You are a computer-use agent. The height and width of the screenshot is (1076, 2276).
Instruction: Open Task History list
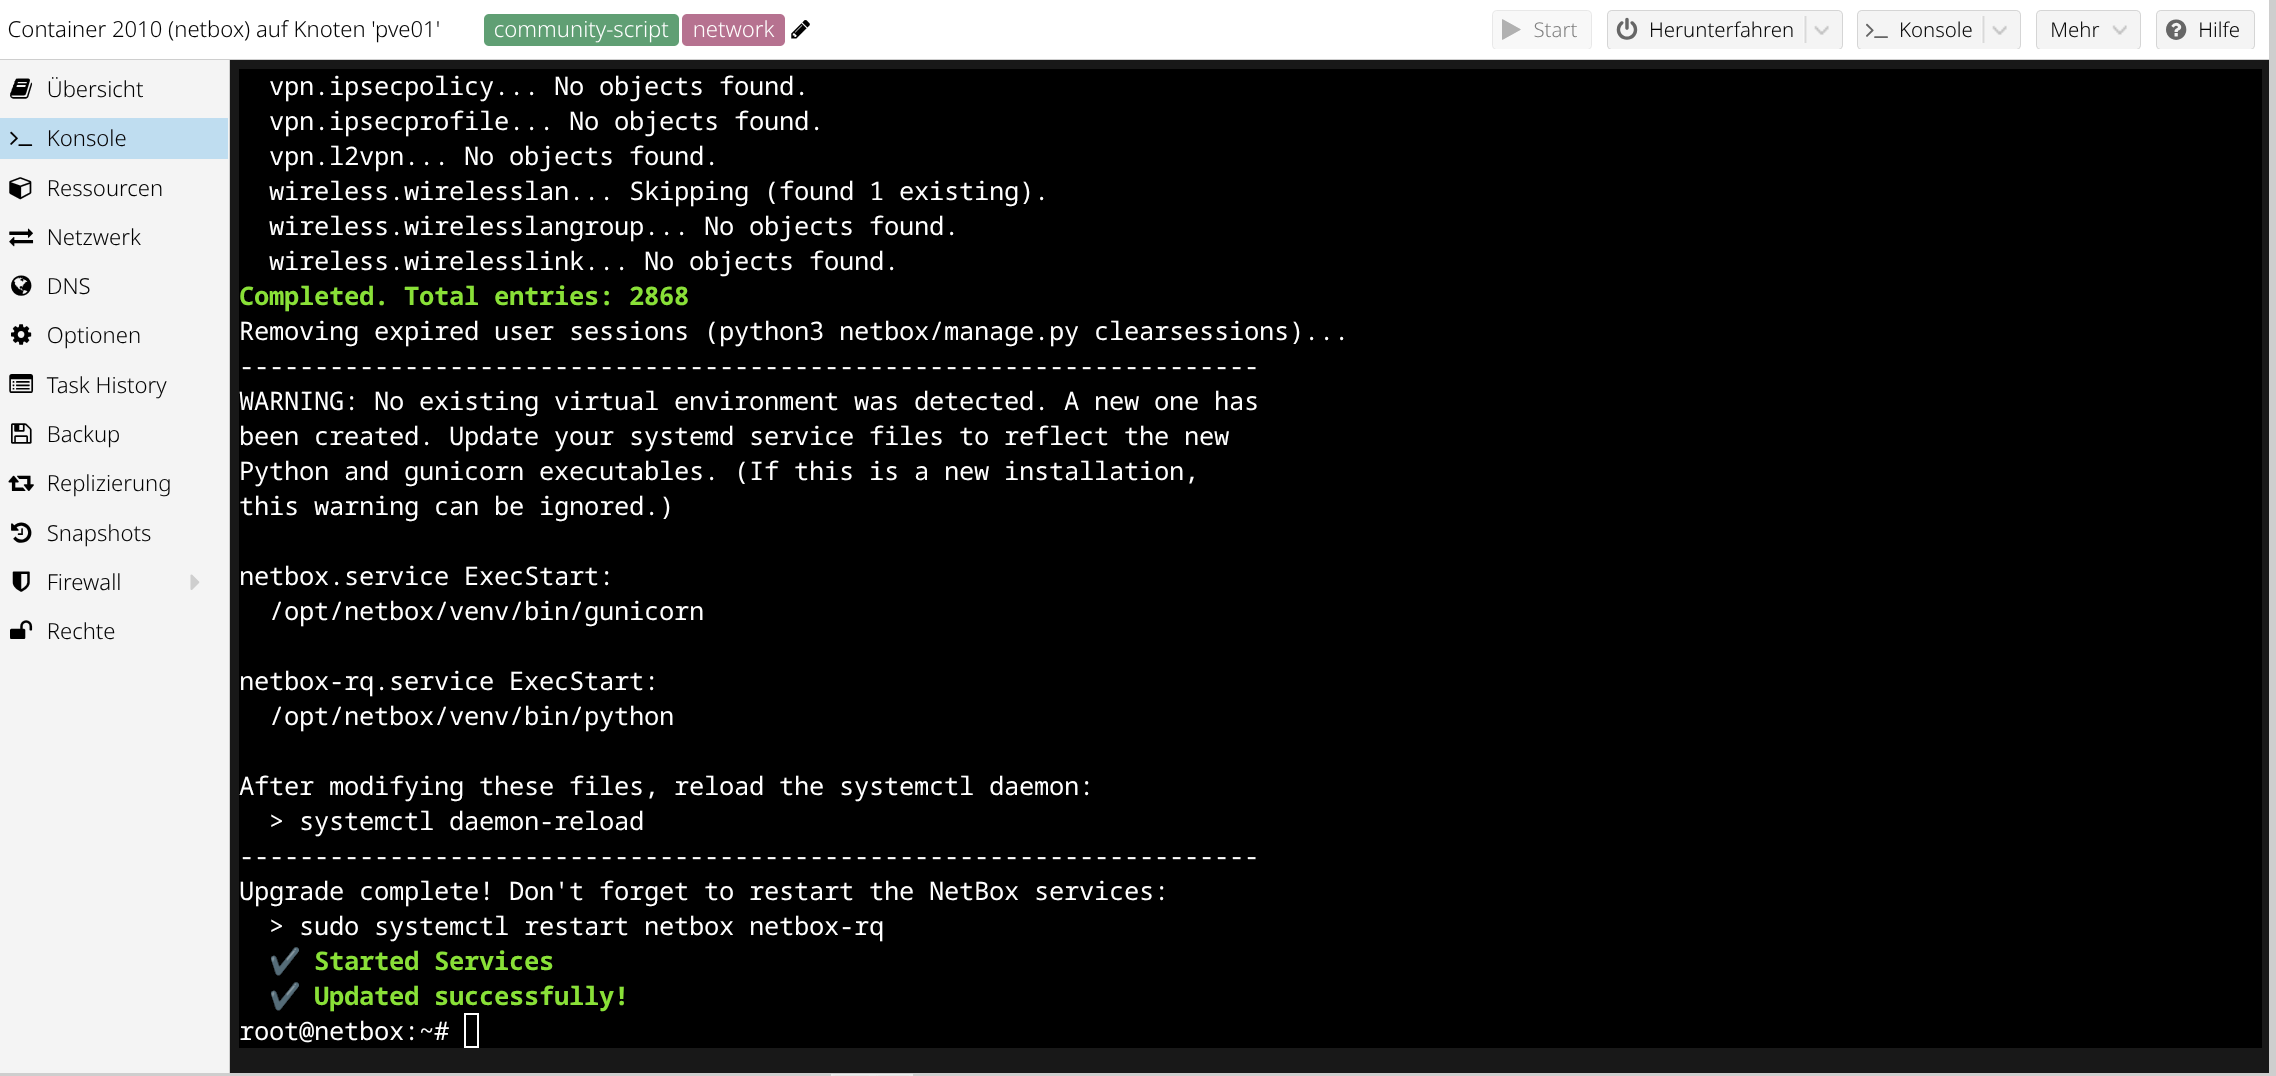[114, 385]
